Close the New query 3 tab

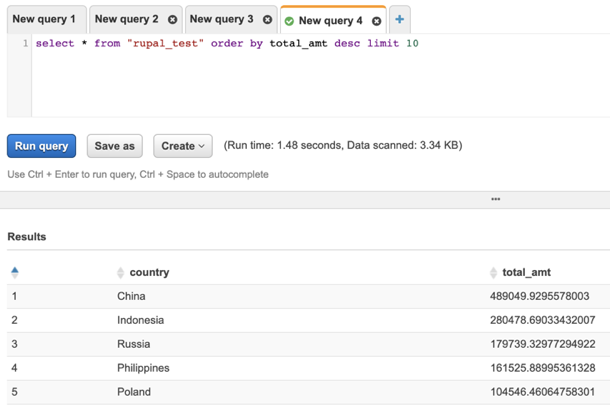pos(267,19)
